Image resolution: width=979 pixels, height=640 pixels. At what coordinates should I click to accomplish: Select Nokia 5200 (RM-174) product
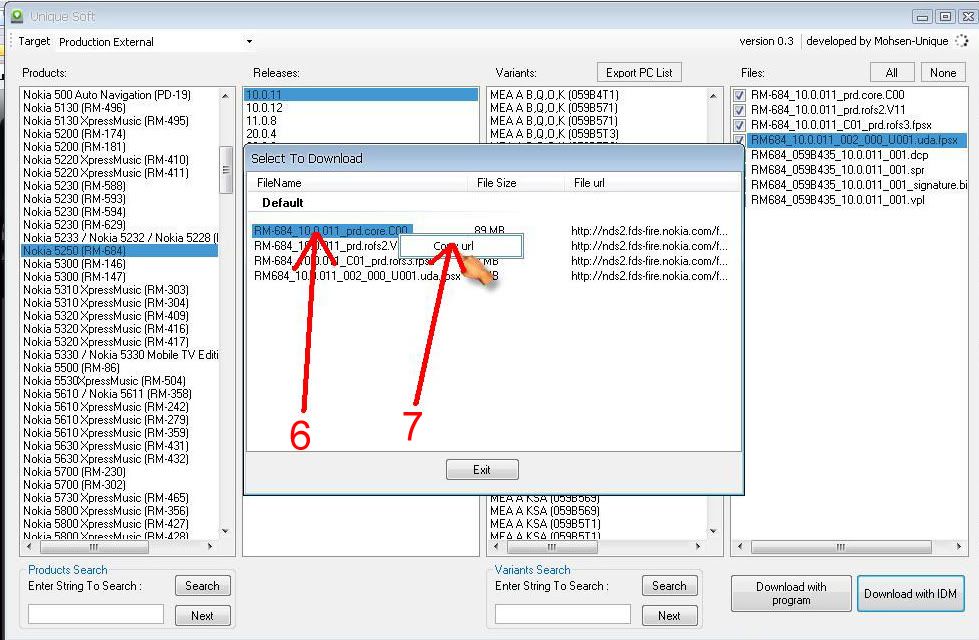click(x=74, y=134)
